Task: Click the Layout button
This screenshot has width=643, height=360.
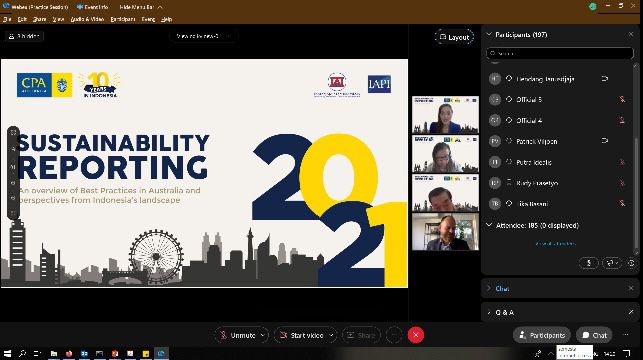Action: pyautogui.click(x=454, y=37)
